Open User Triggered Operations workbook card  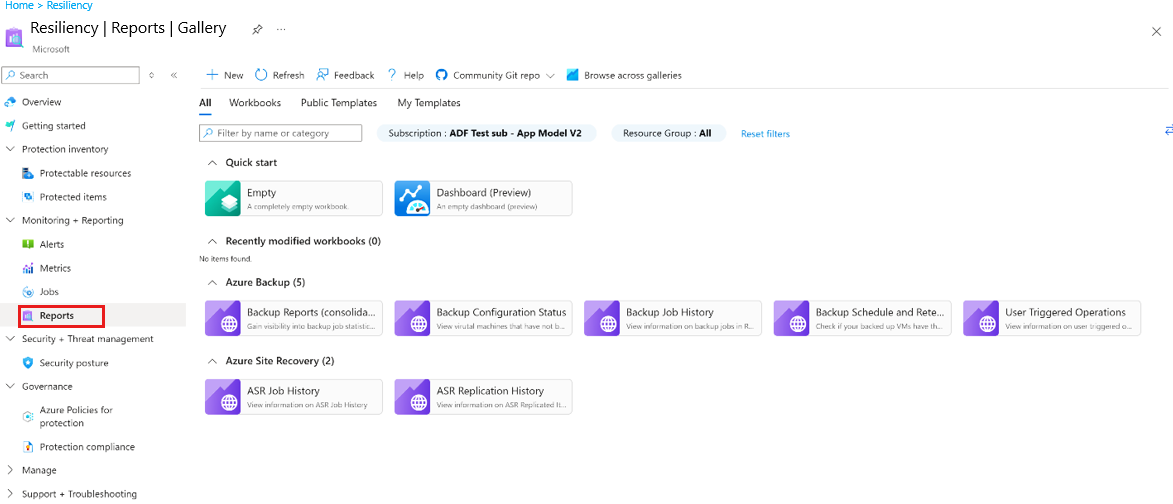coord(1053,318)
